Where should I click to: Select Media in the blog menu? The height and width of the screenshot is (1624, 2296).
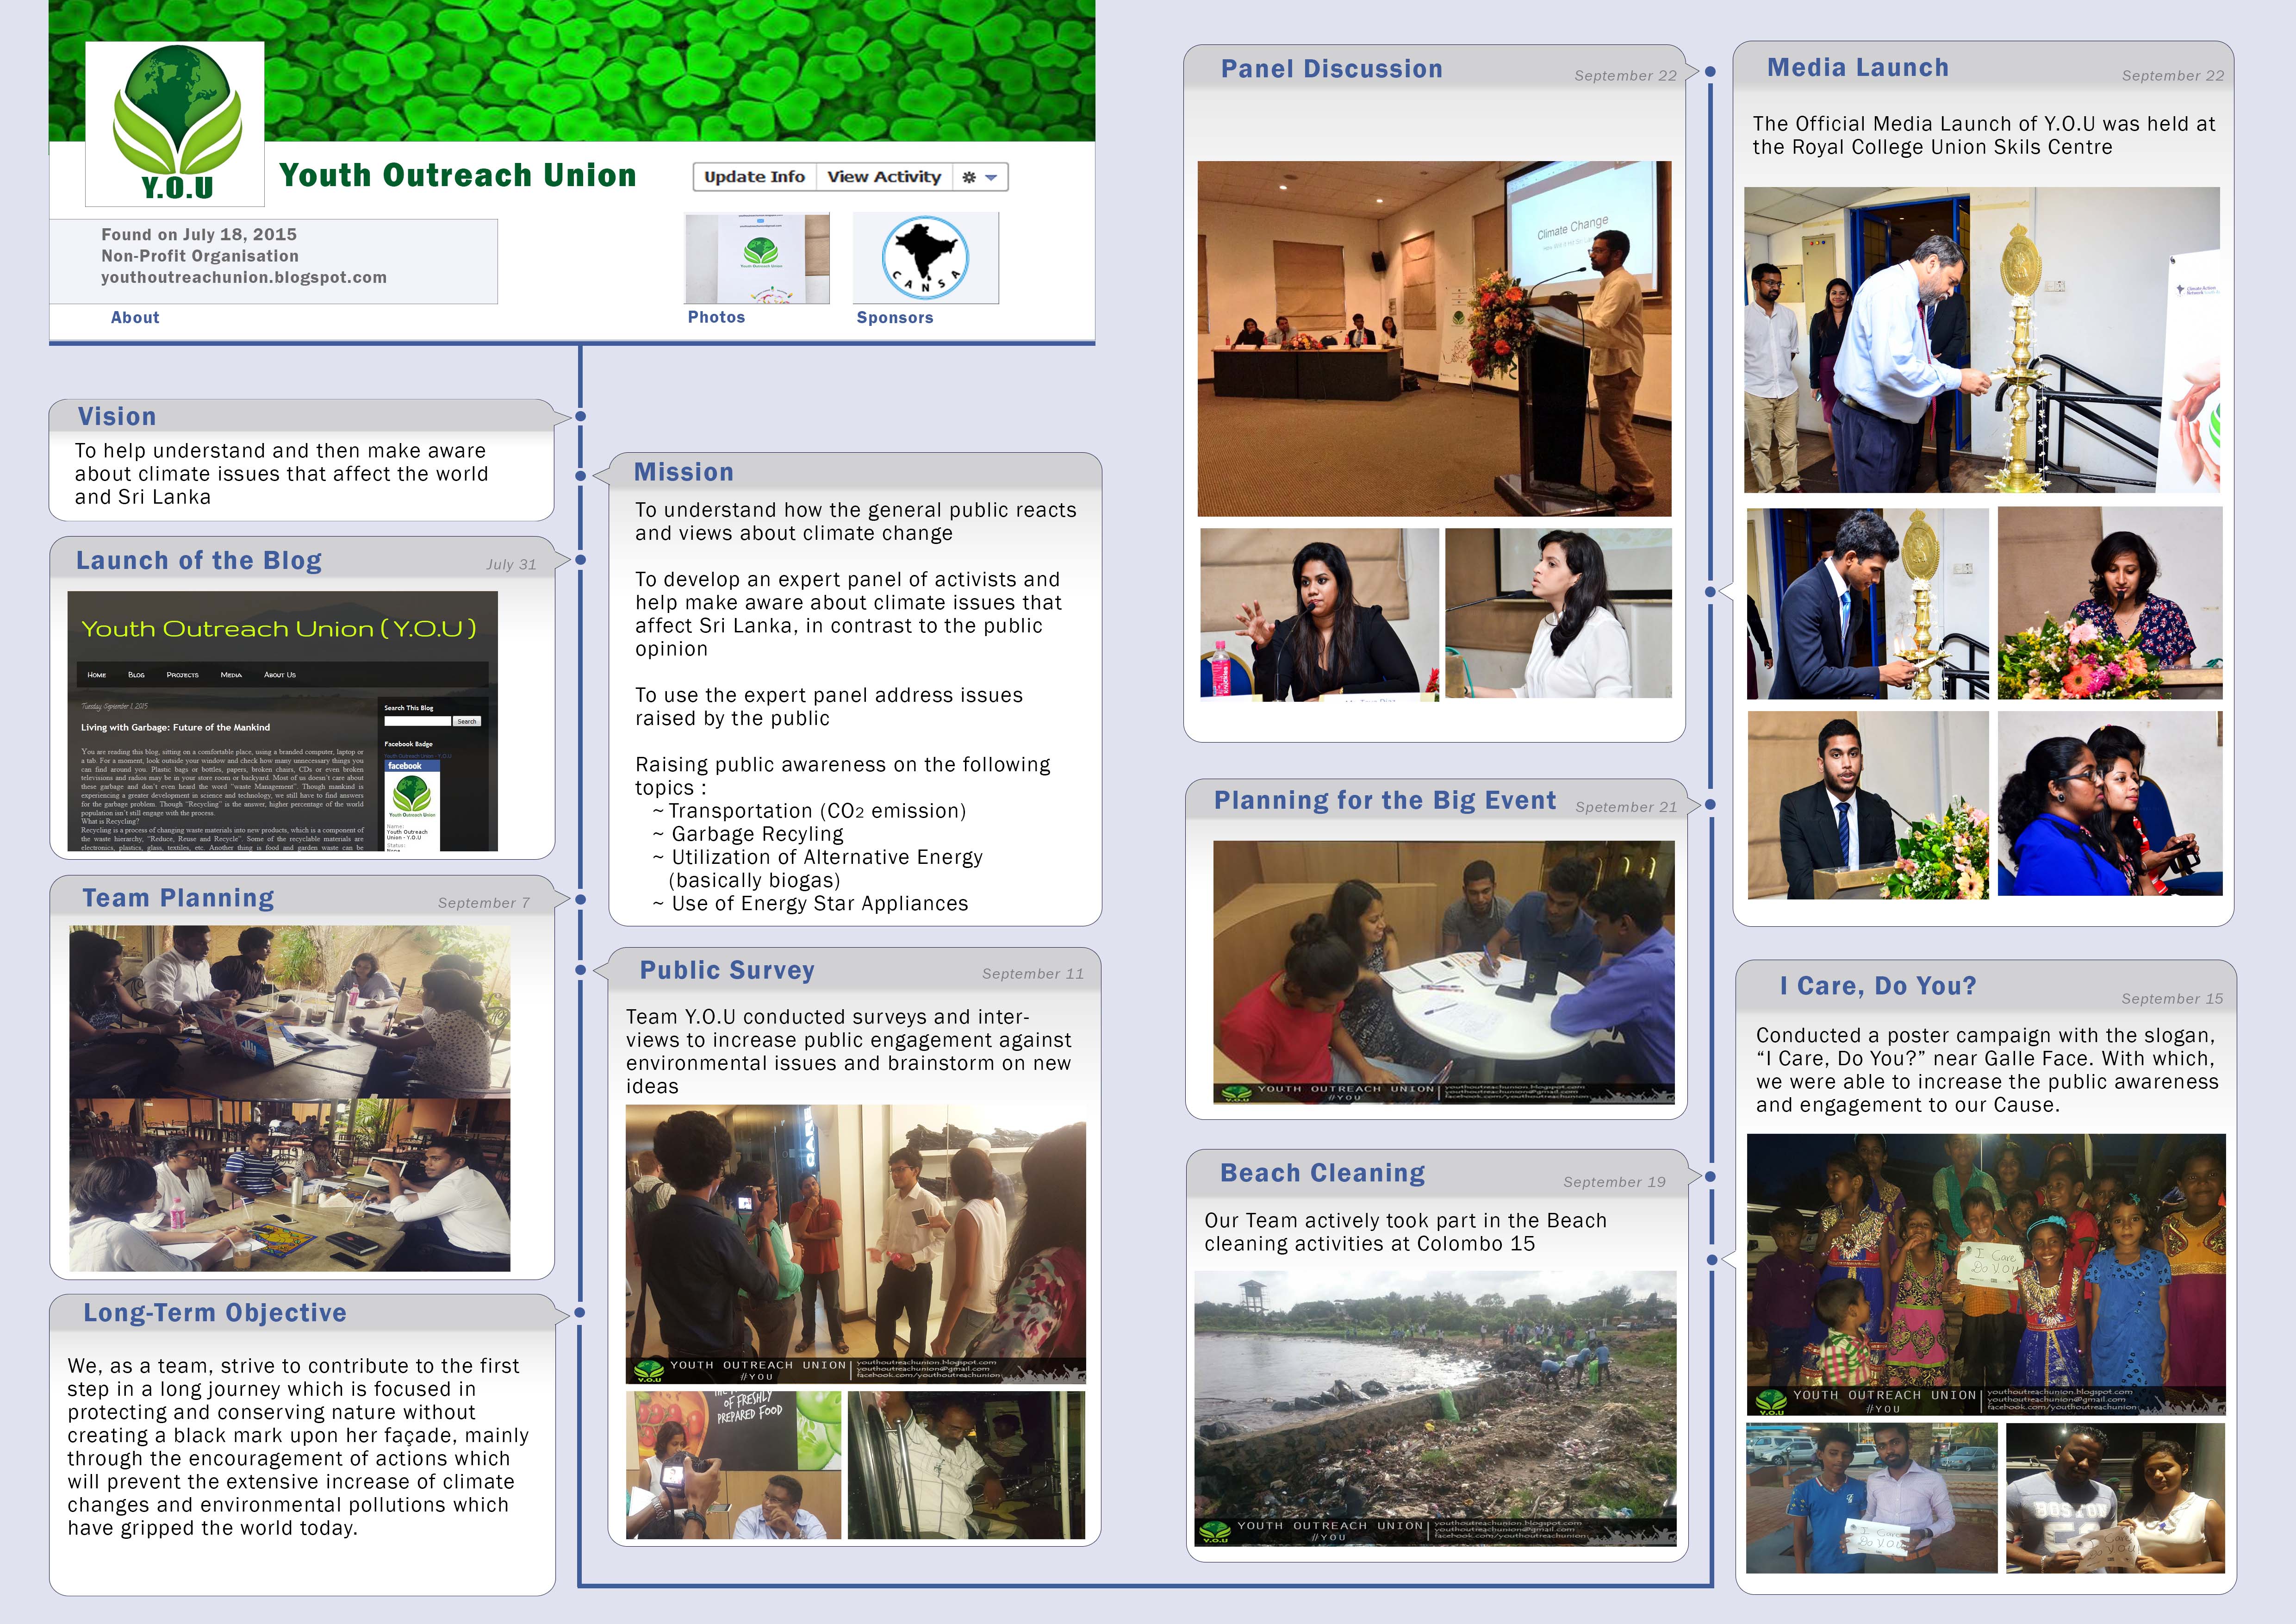tap(231, 675)
